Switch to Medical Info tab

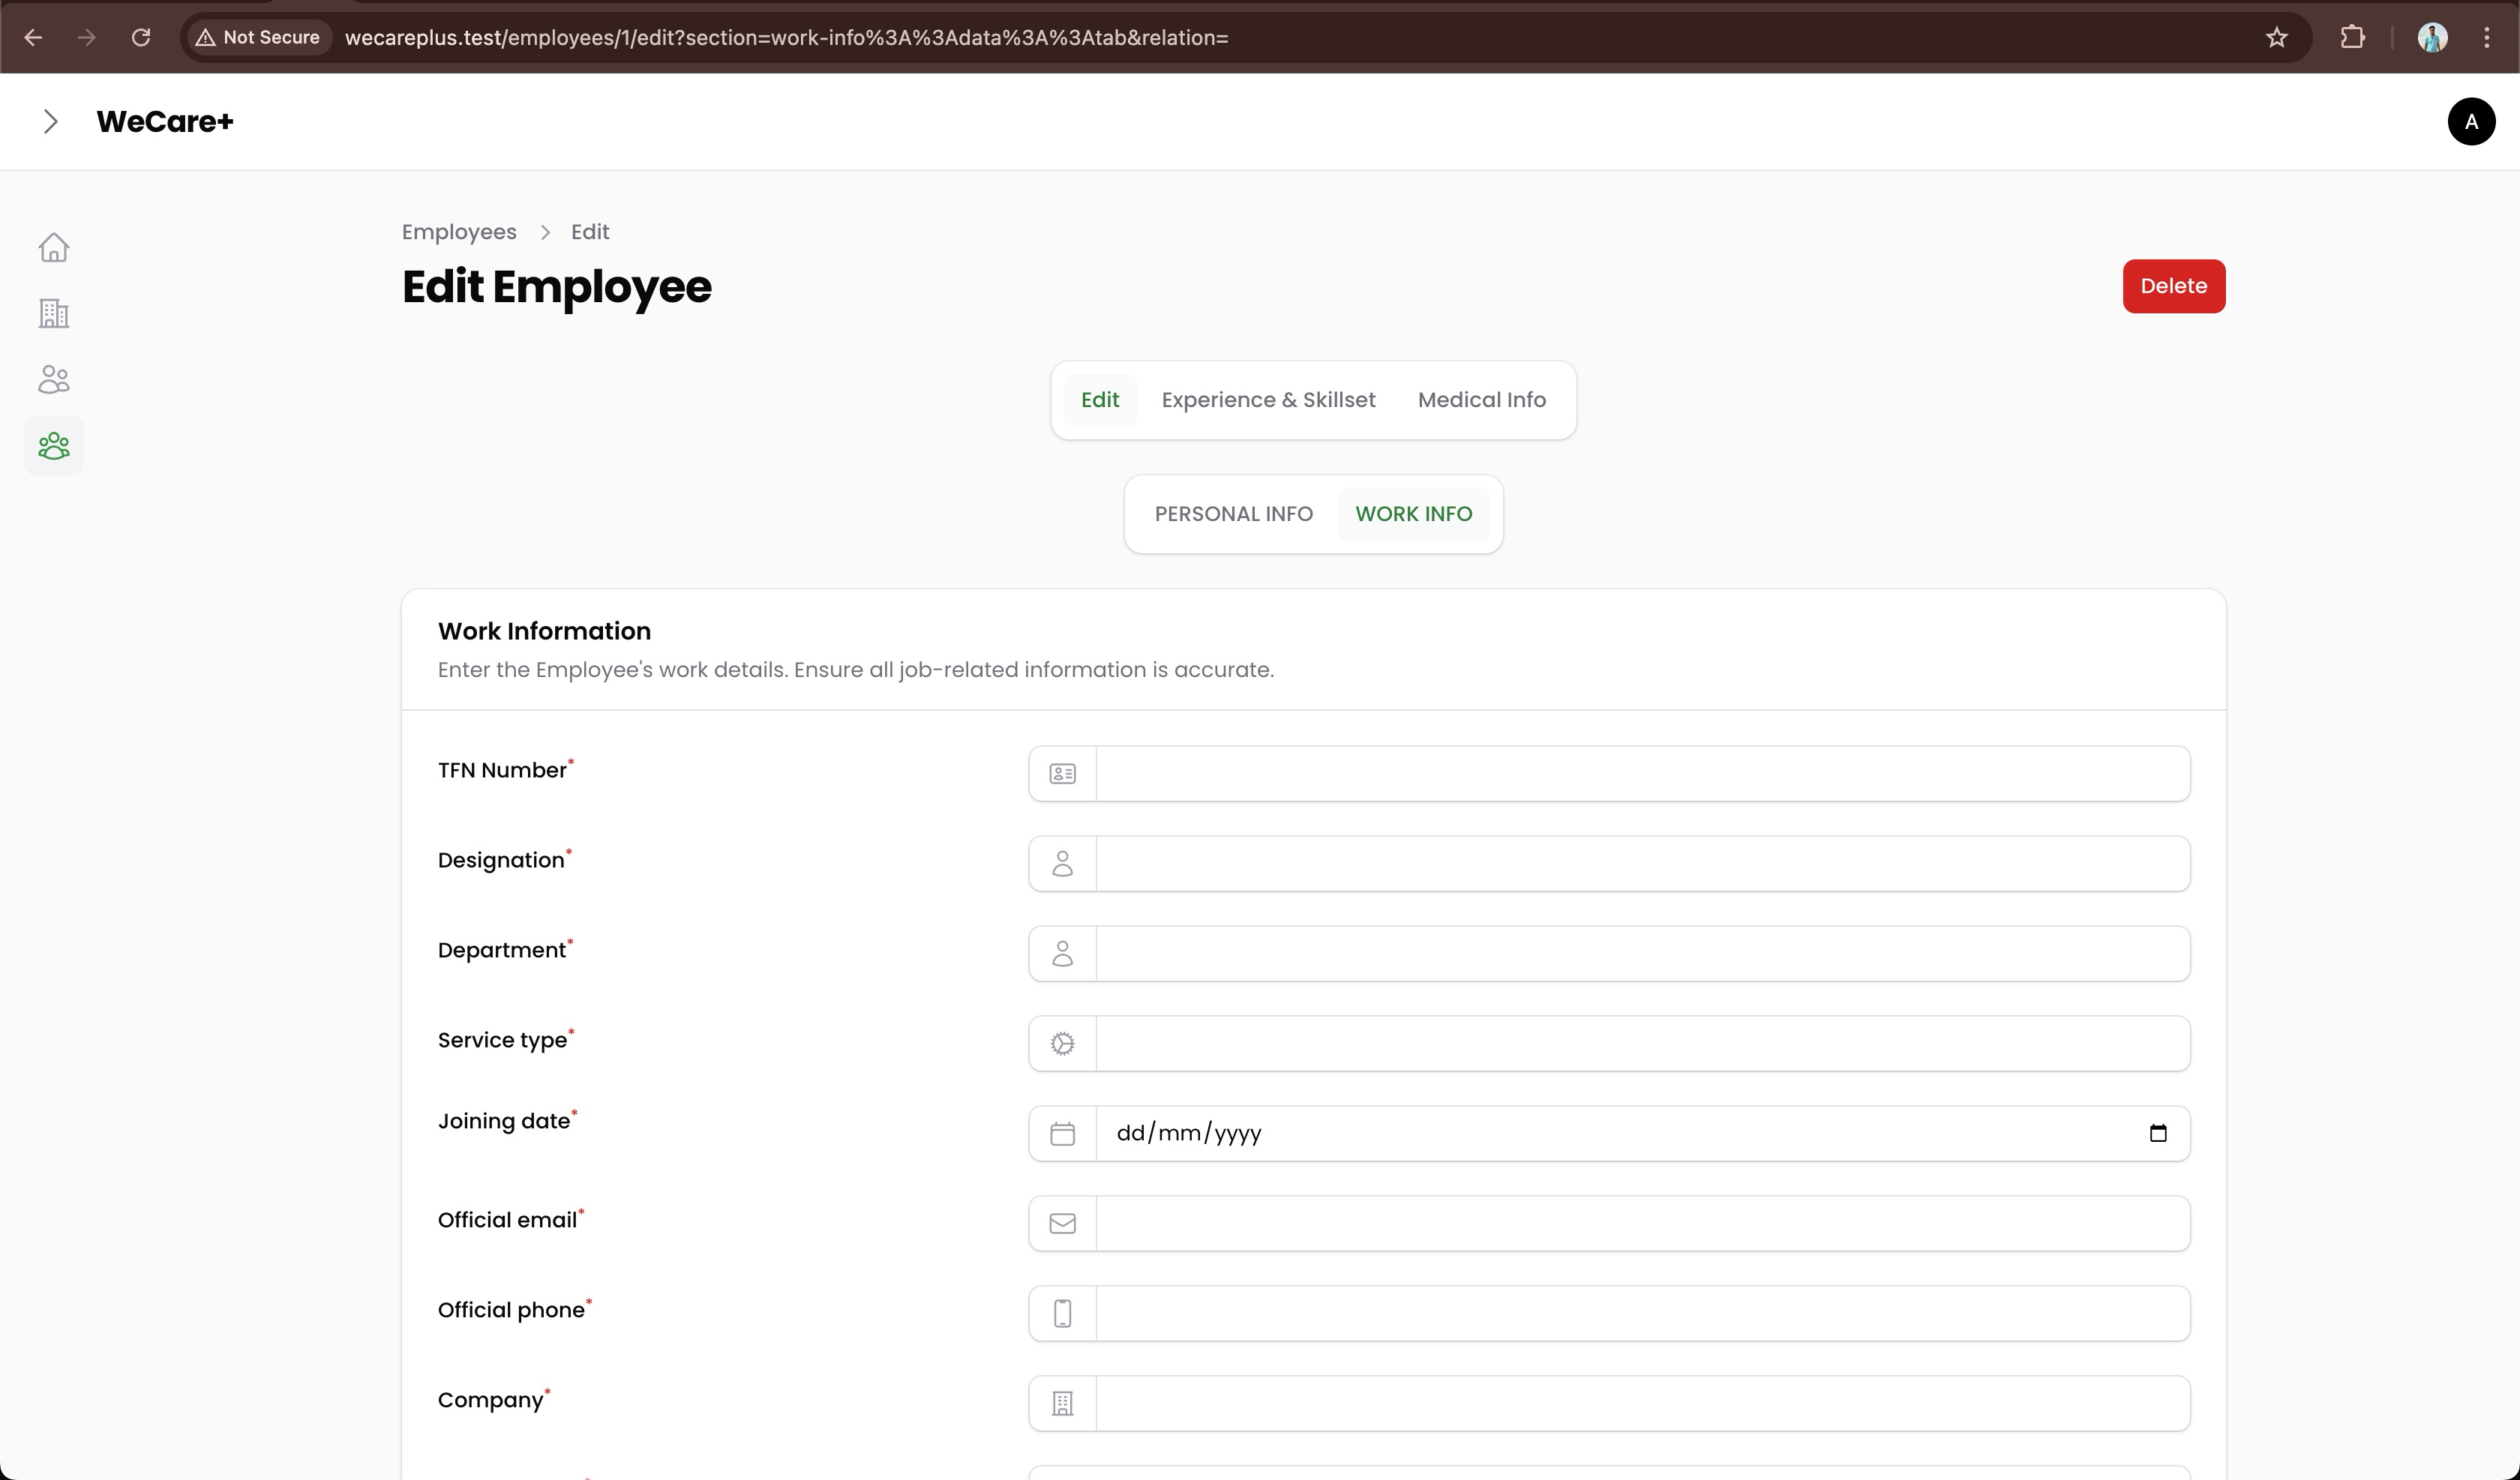[x=1481, y=400]
